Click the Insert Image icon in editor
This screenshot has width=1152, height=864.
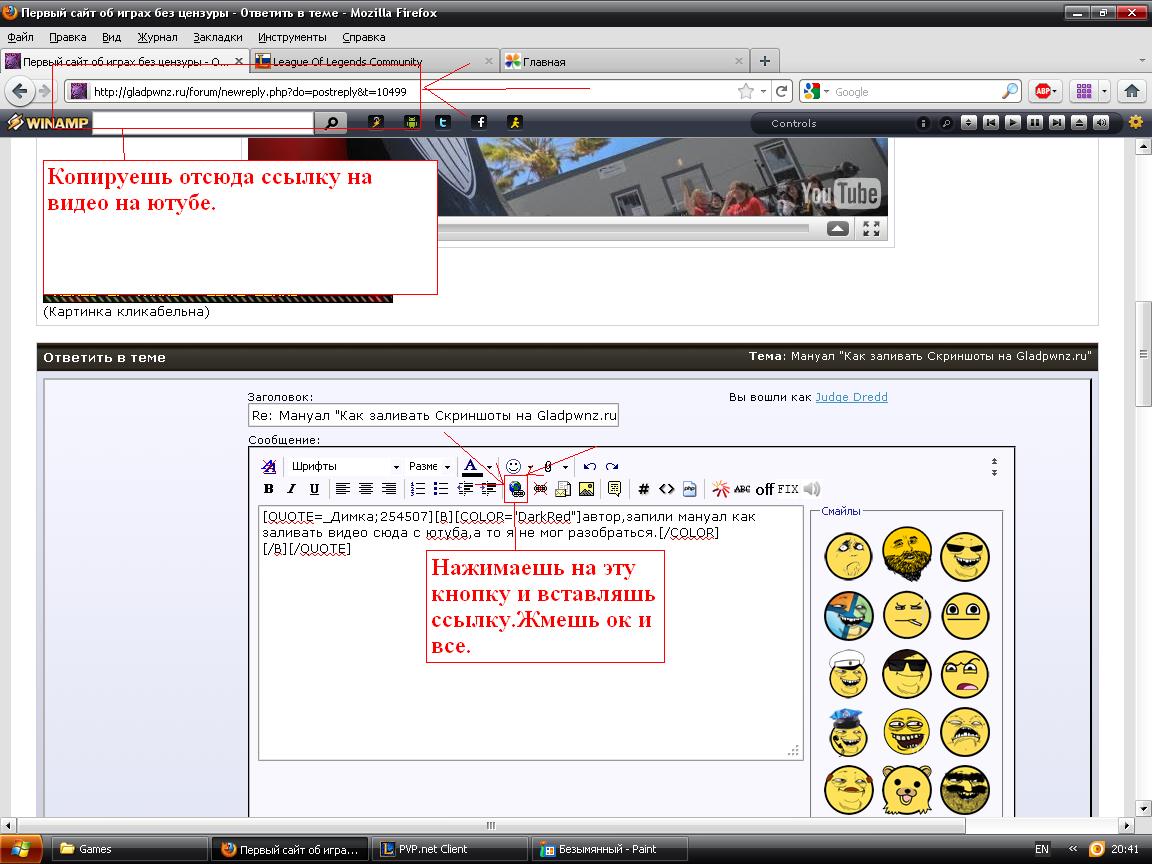click(586, 489)
